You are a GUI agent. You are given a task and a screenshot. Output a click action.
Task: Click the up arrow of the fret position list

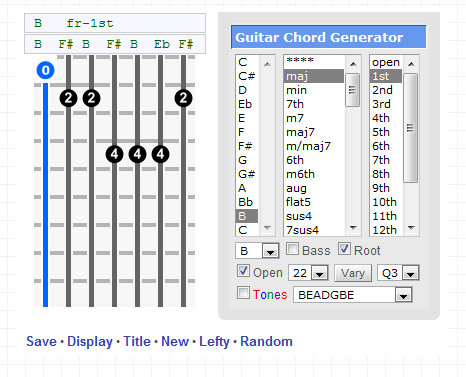tap(411, 64)
